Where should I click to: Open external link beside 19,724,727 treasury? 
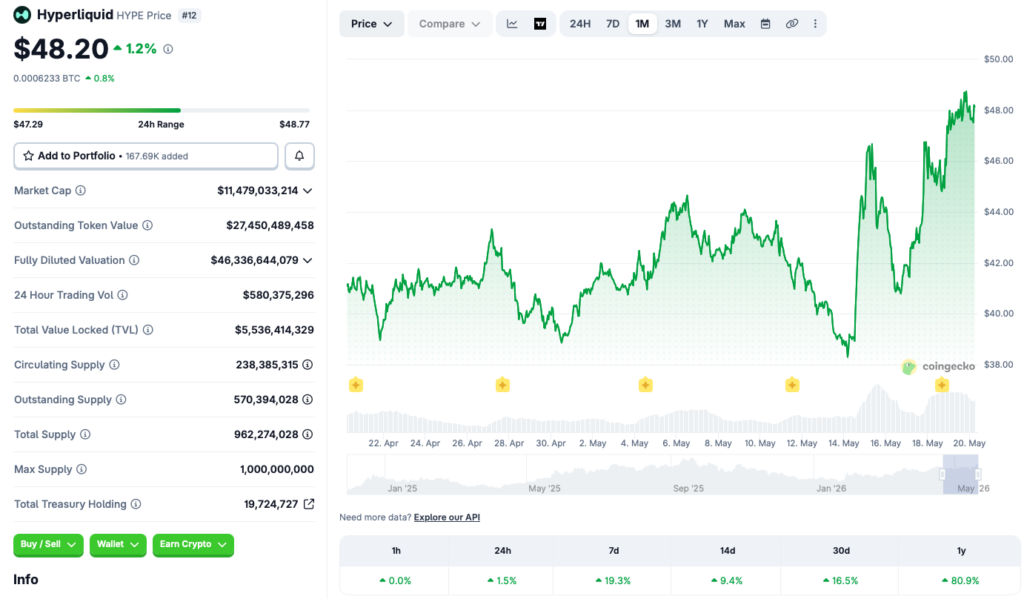(x=309, y=504)
